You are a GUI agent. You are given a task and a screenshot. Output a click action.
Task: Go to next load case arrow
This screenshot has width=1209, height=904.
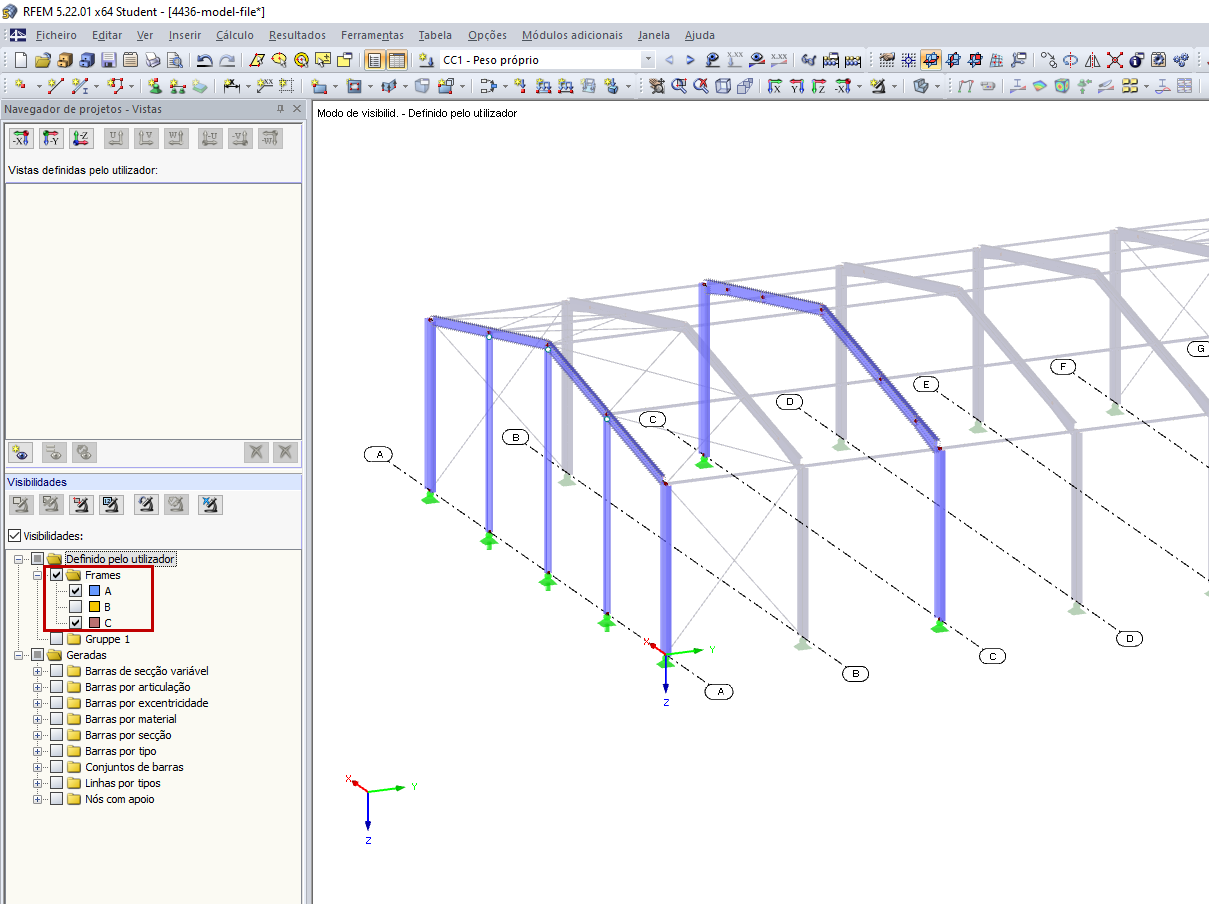690,60
